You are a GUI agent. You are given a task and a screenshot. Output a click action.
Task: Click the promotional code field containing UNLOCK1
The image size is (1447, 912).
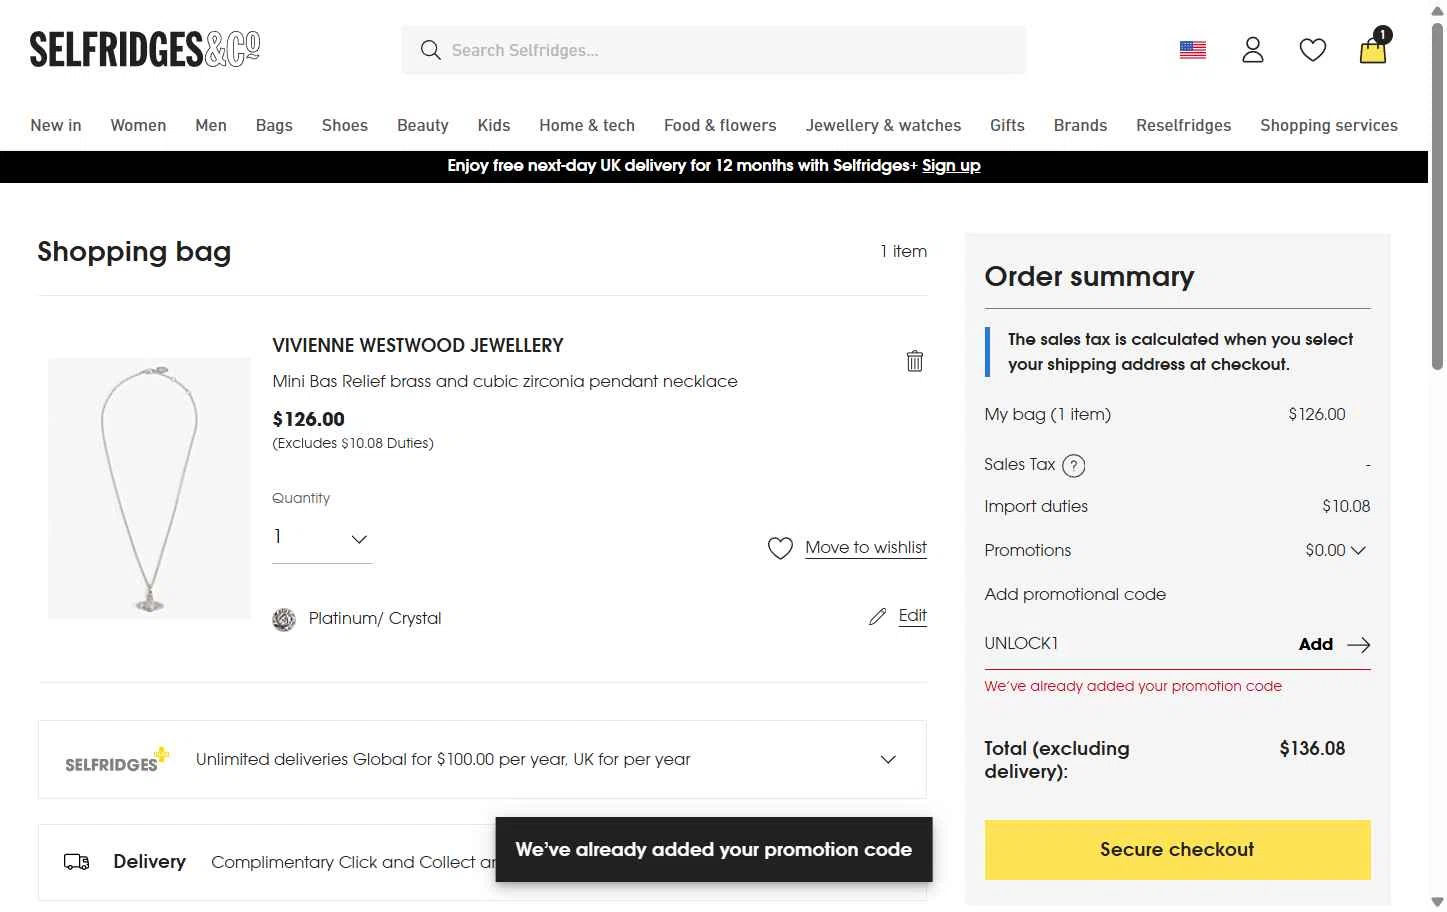click(x=1135, y=644)
